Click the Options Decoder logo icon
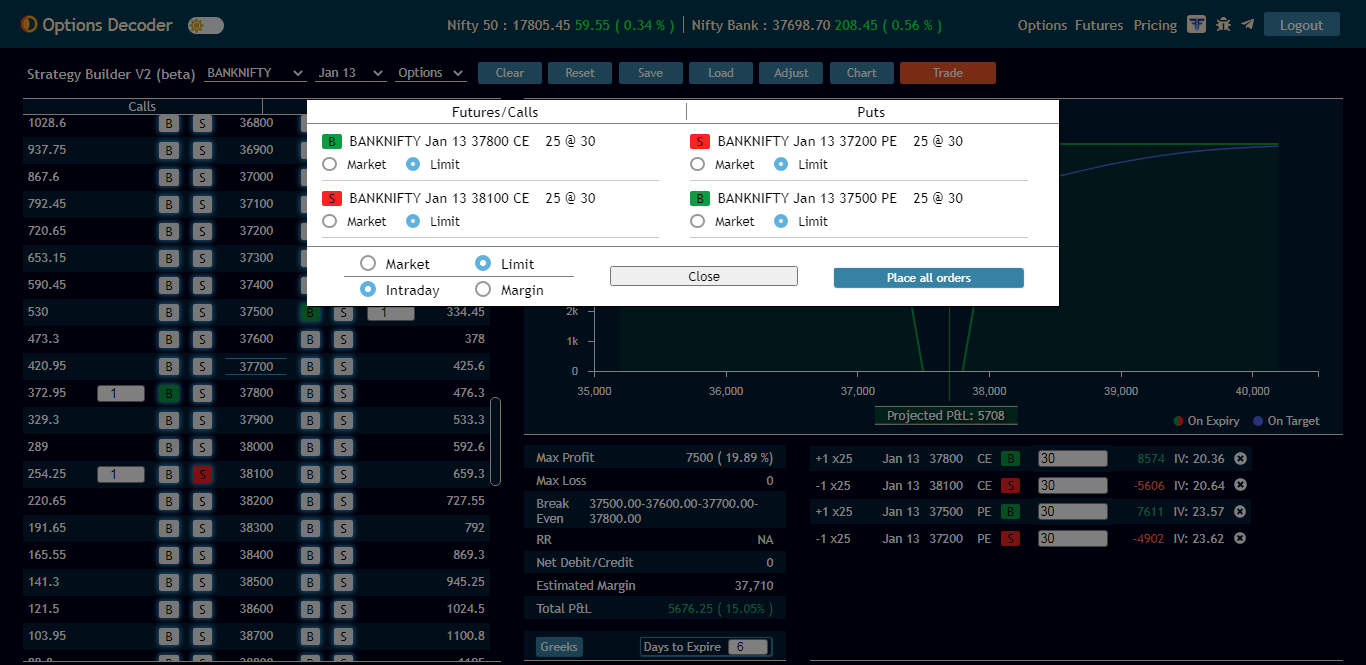Image resolution: width=1366 pixels, height=665 pixels. (x=29, y=24)
